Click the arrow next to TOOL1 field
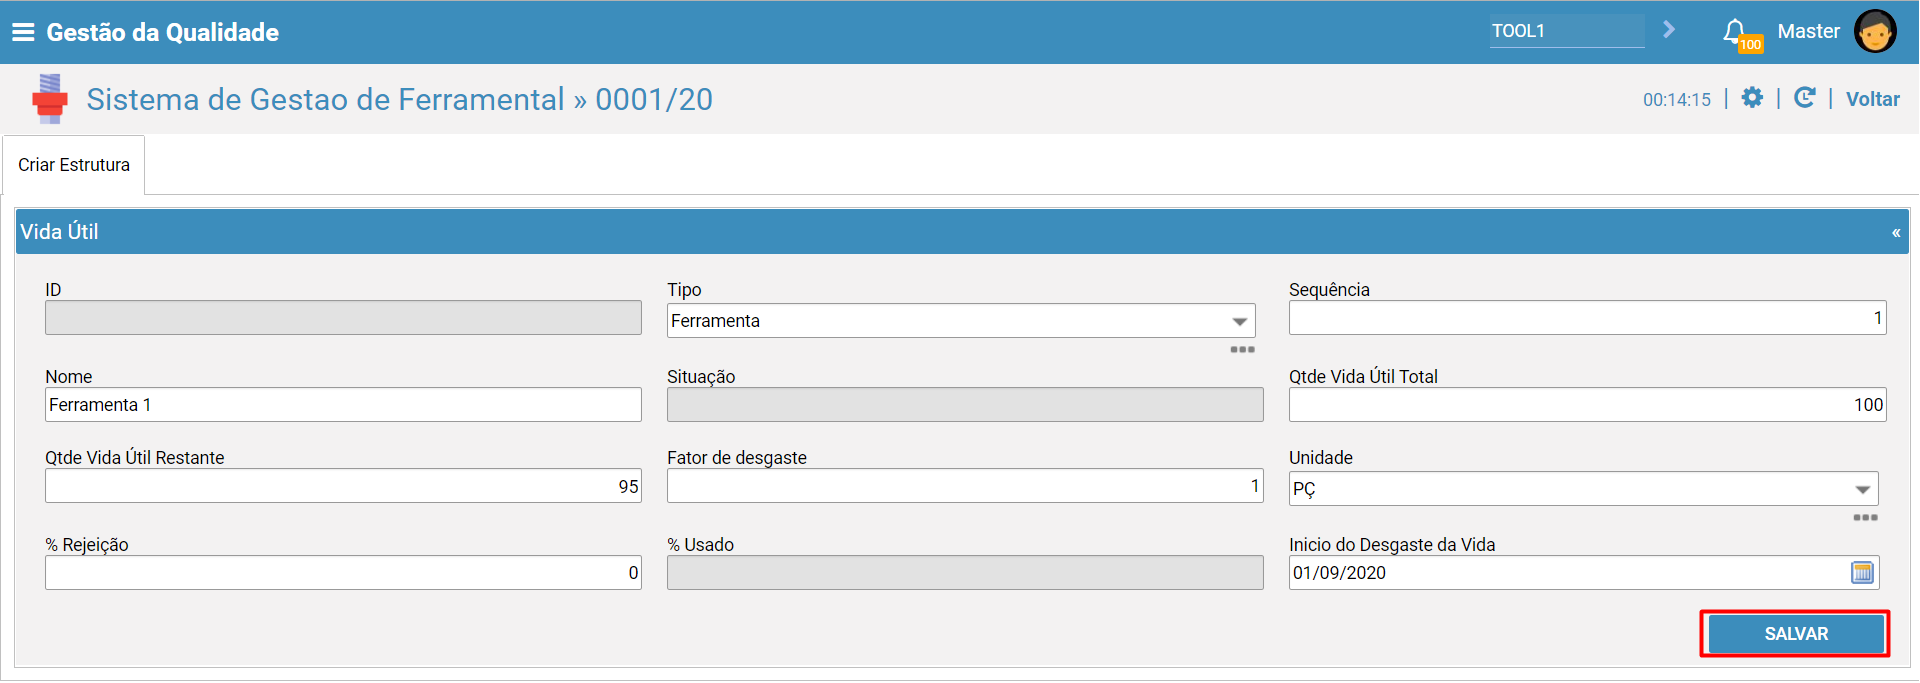This screenshot has width=1920, height=683. 1669,30
